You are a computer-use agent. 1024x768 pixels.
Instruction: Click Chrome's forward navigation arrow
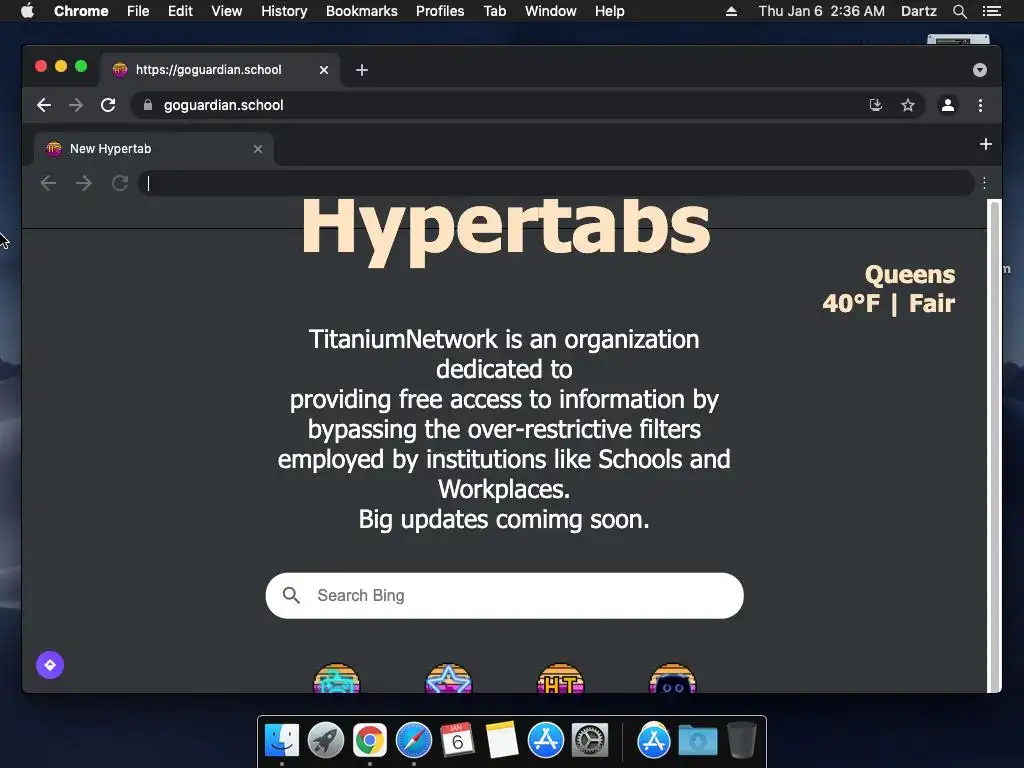[x=76, y=105]
